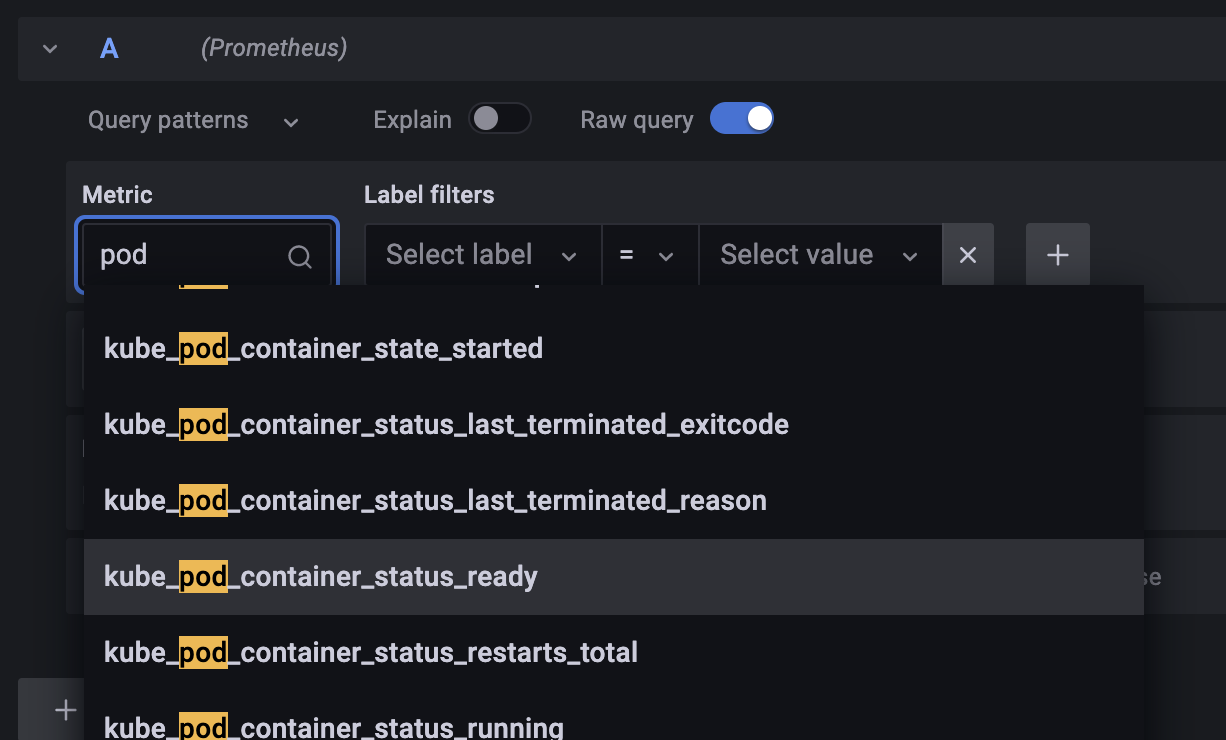Pick kube_pod_container_status_last_terminated_reason from list
The width and height of the screenshot is (1226, 740).
click(x=435, y=500)
